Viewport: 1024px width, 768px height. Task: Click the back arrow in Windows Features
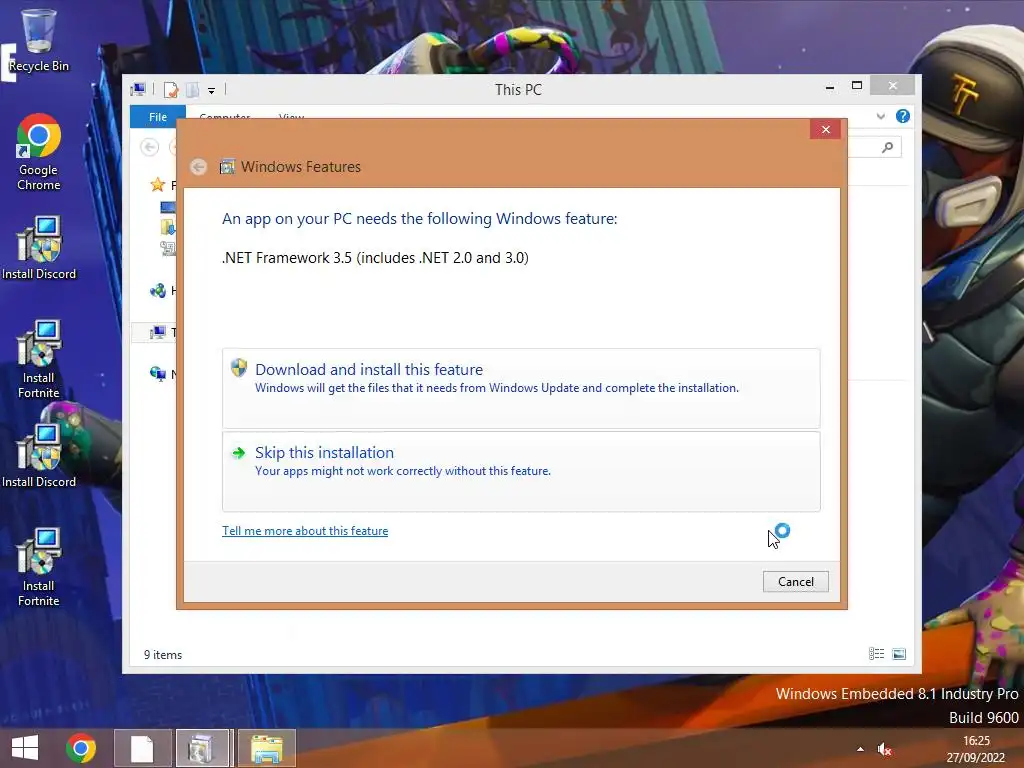click(x=199, y=167)
